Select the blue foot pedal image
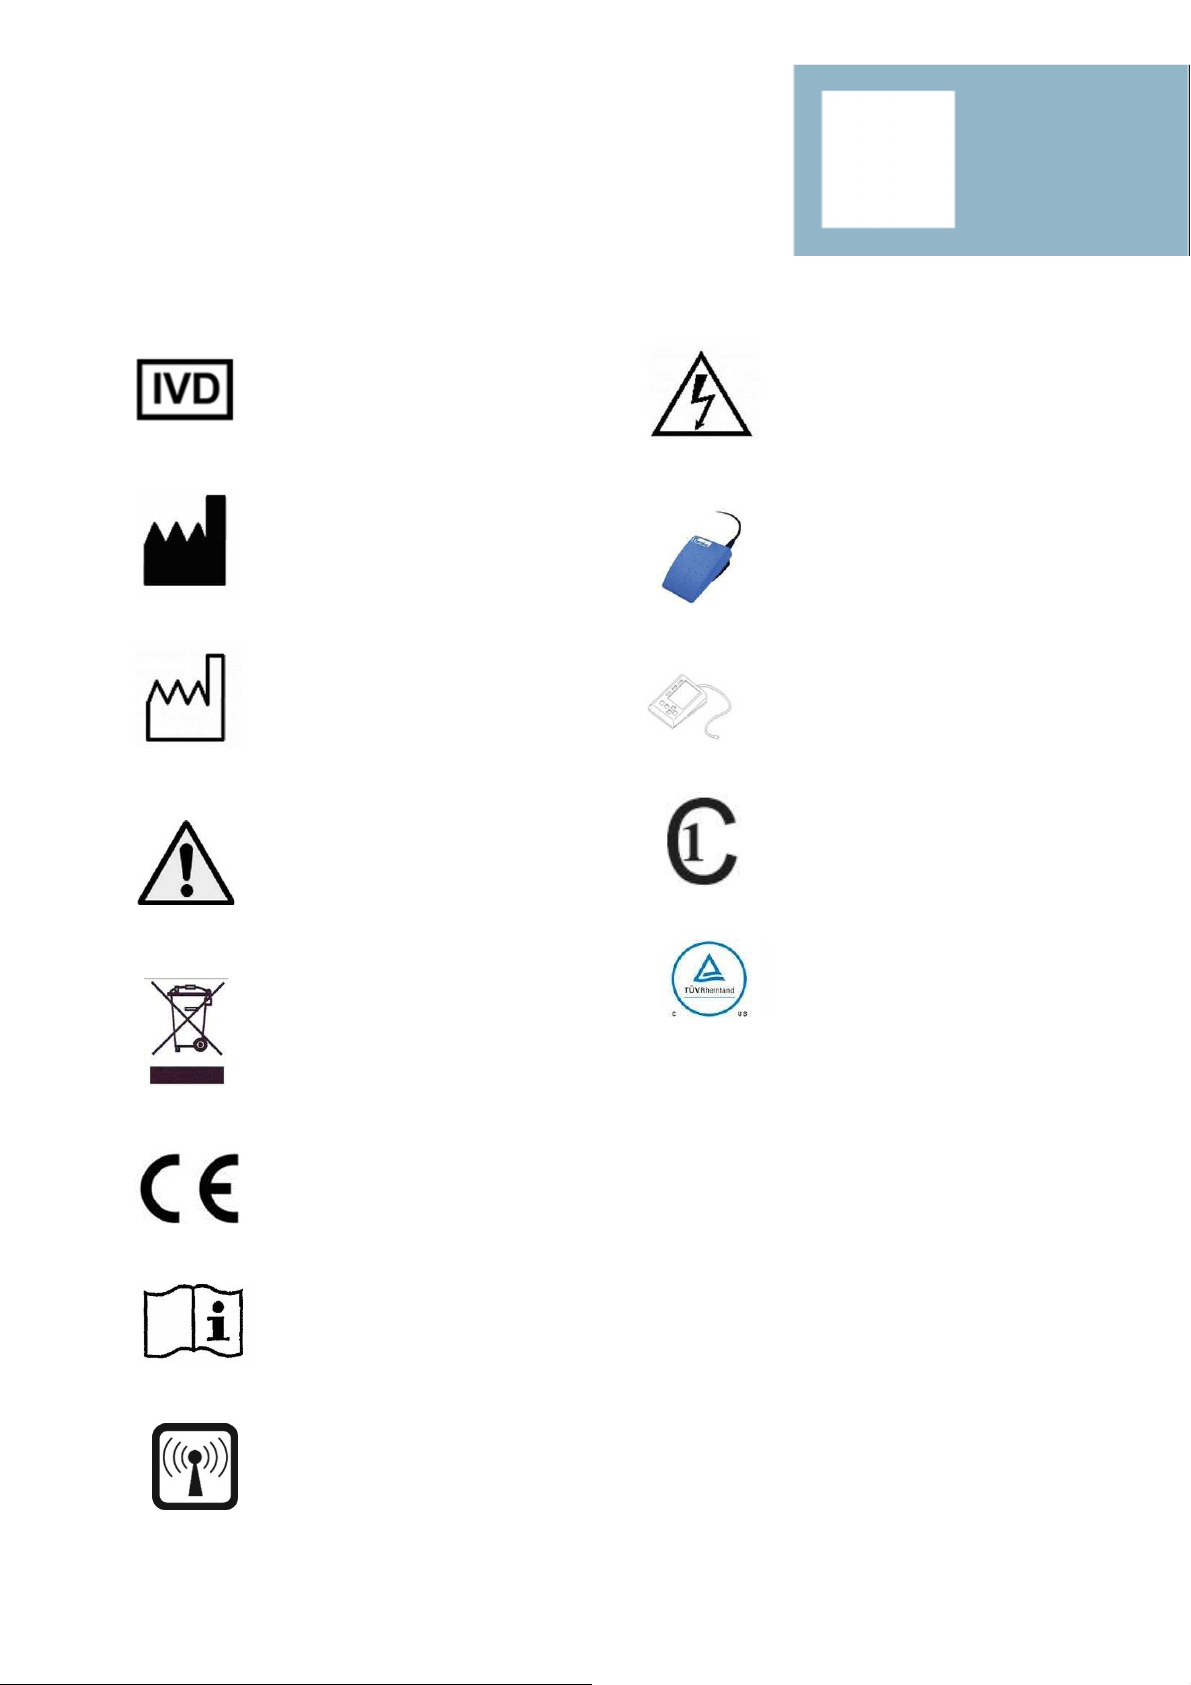 click(701, 557)
